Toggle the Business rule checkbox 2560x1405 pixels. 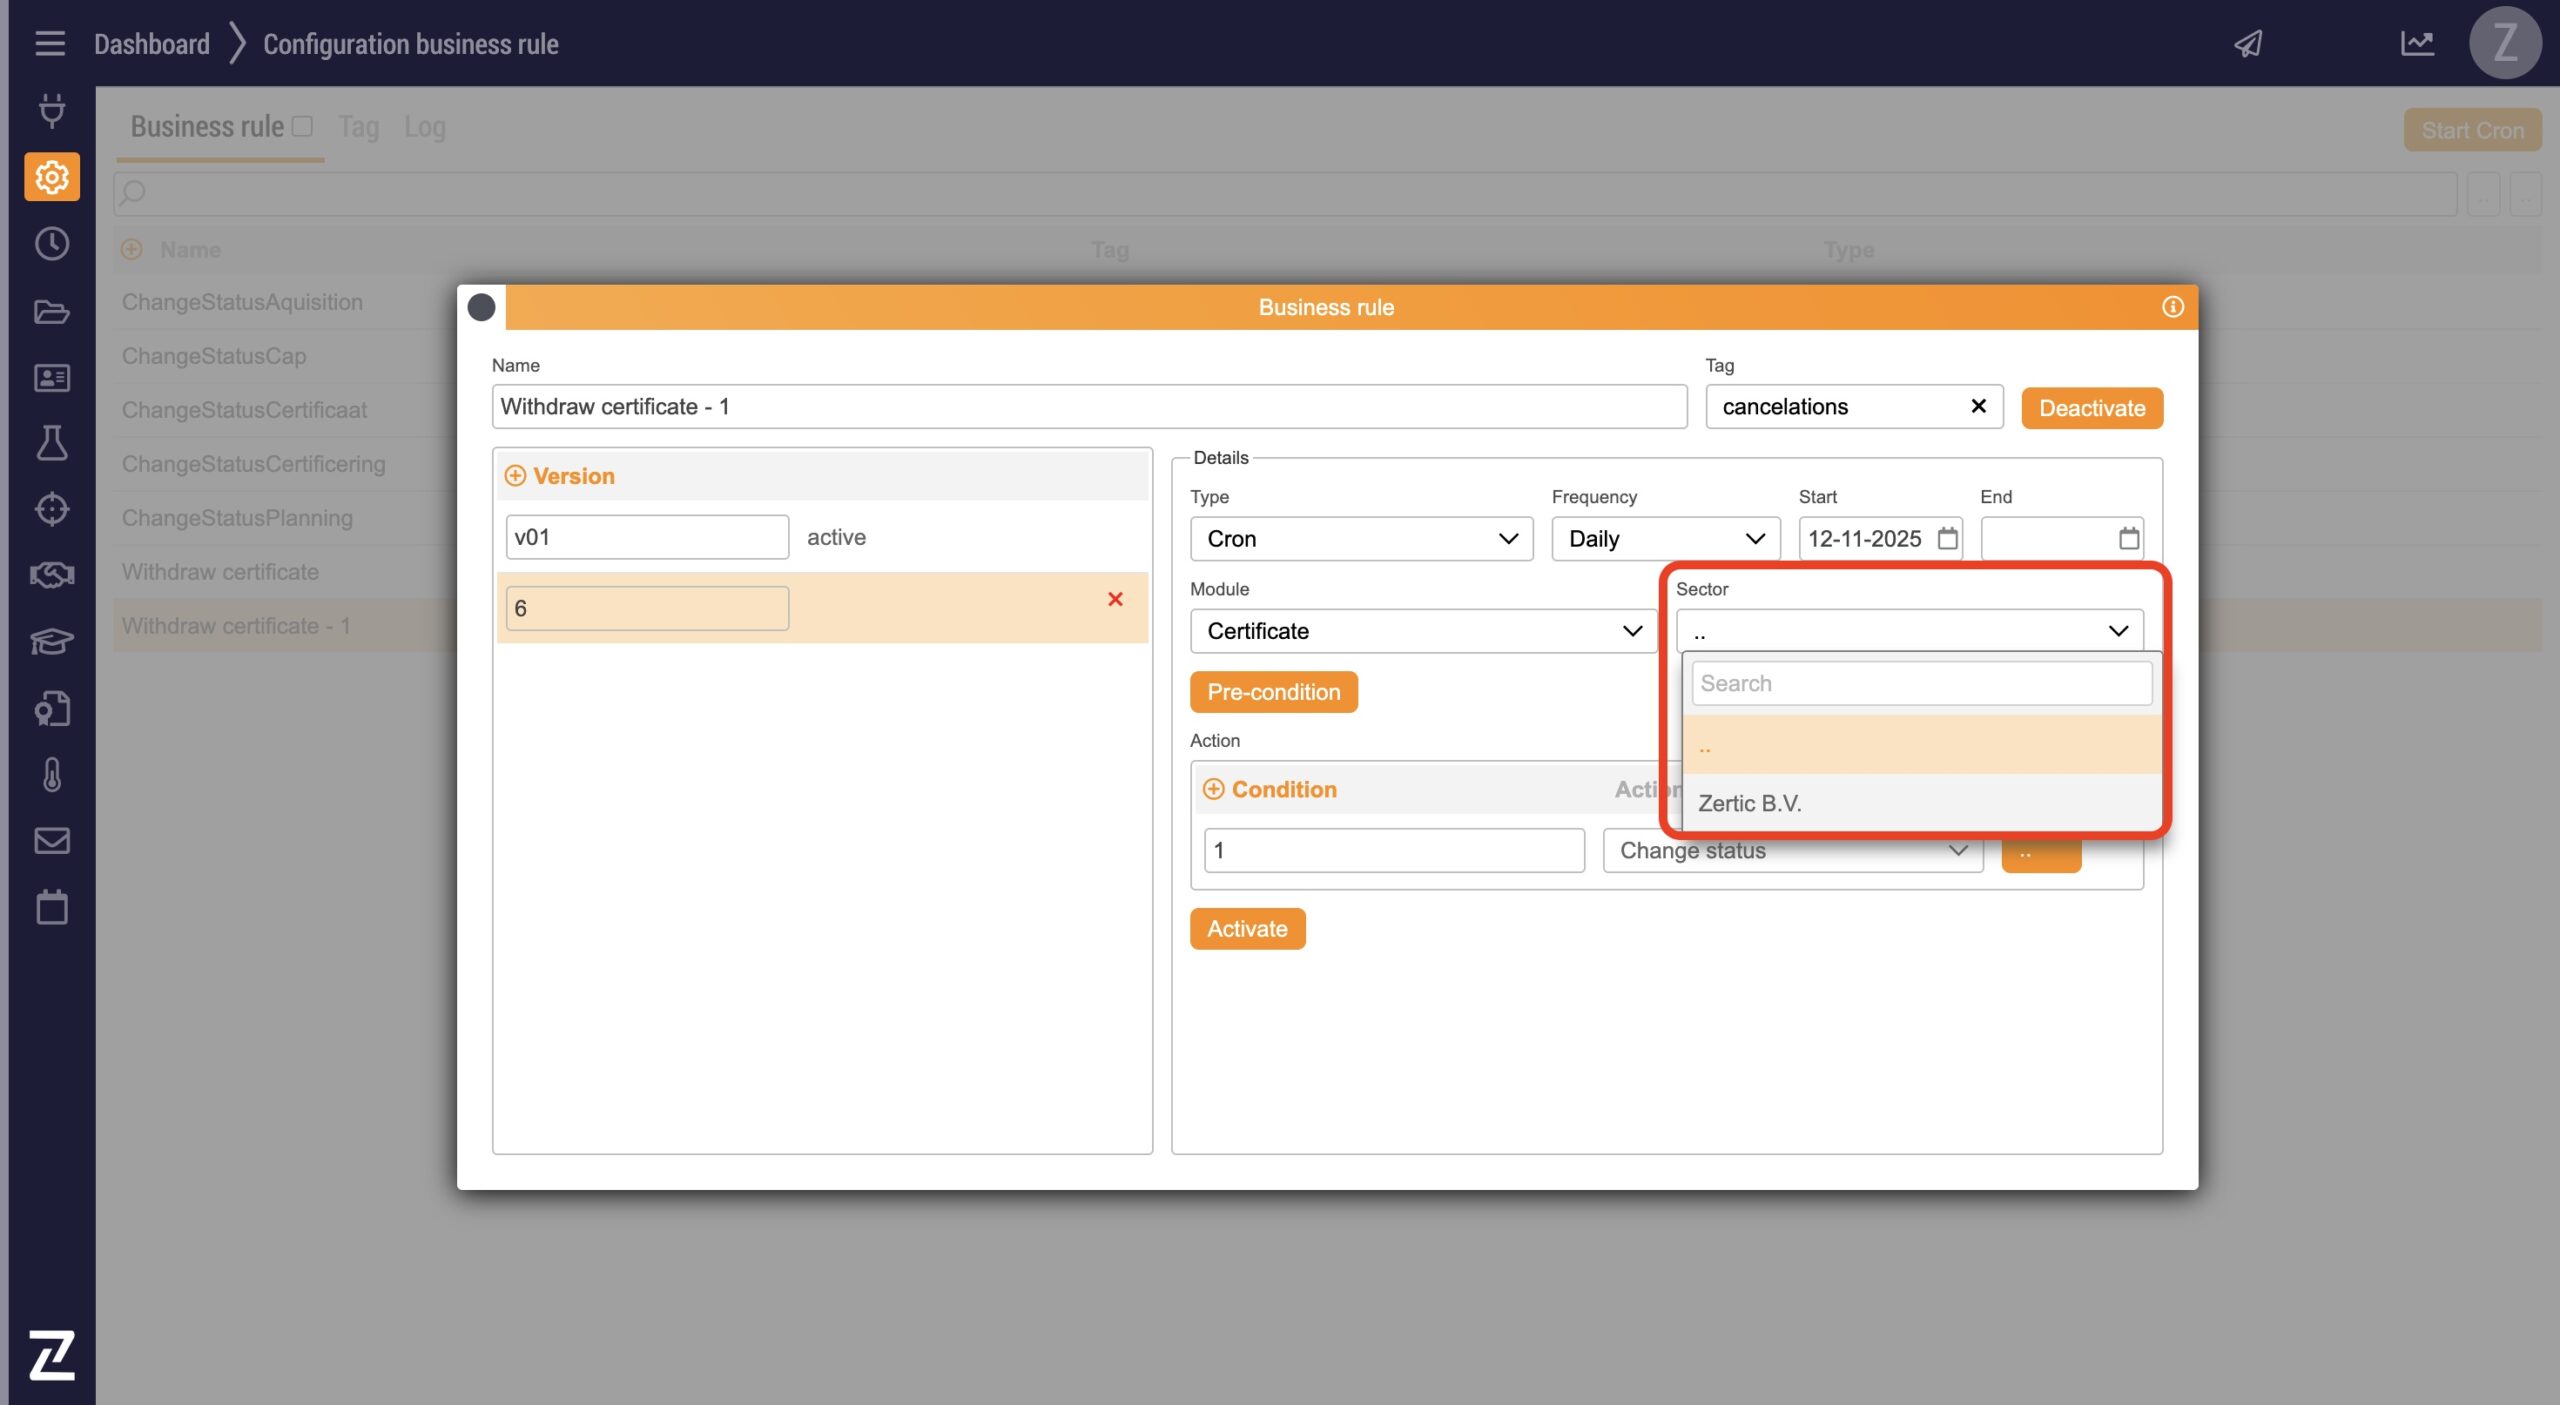[302, 126]
